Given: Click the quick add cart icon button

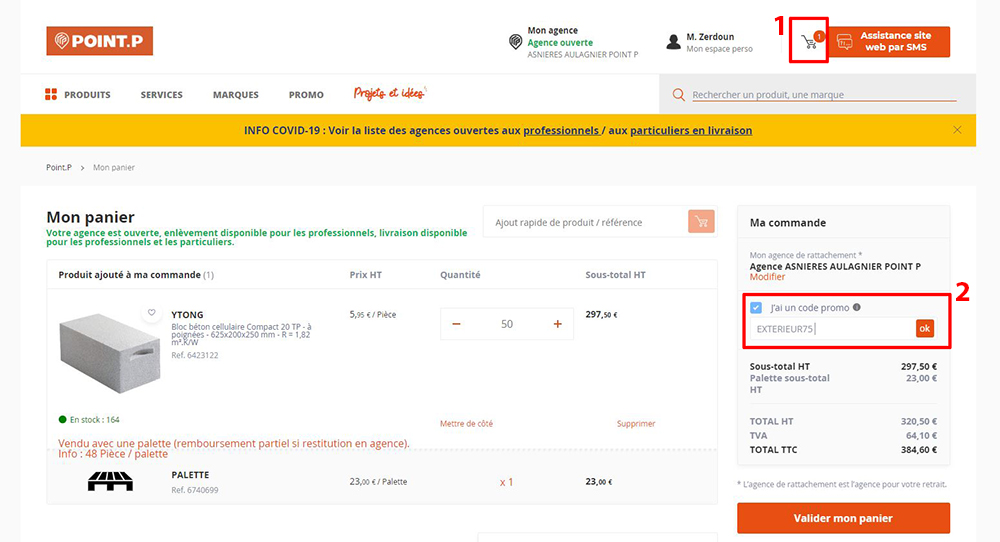Looking at the screenshot, I should click(x=701, y=222).
